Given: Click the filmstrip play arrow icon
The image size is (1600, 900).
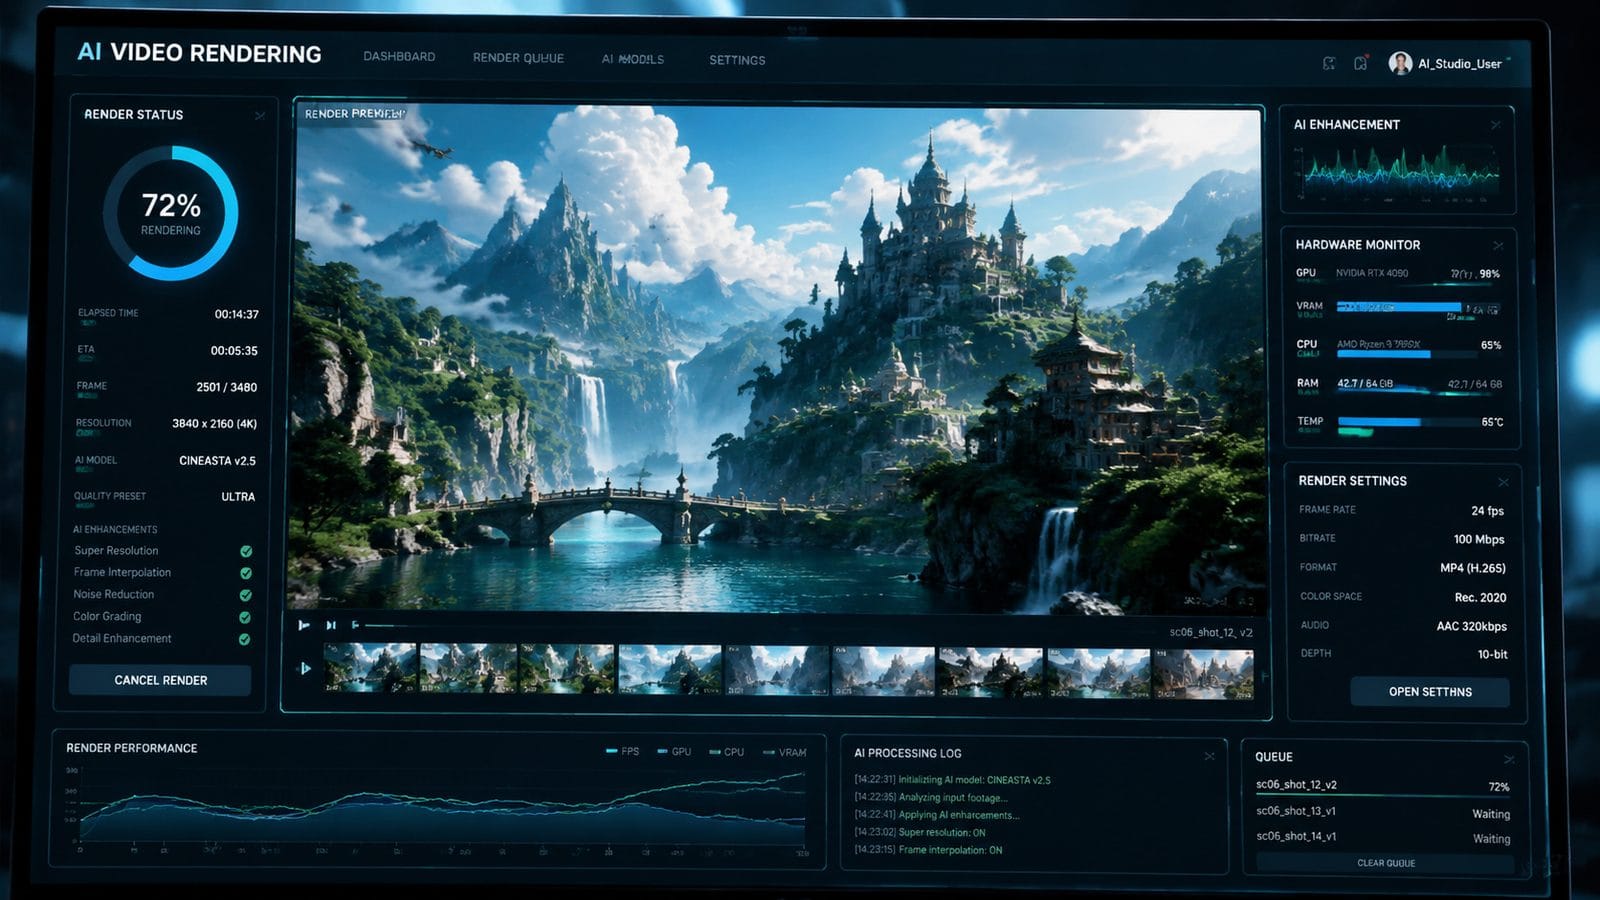Looking at the screenshot, I should [x=305, y=668].
